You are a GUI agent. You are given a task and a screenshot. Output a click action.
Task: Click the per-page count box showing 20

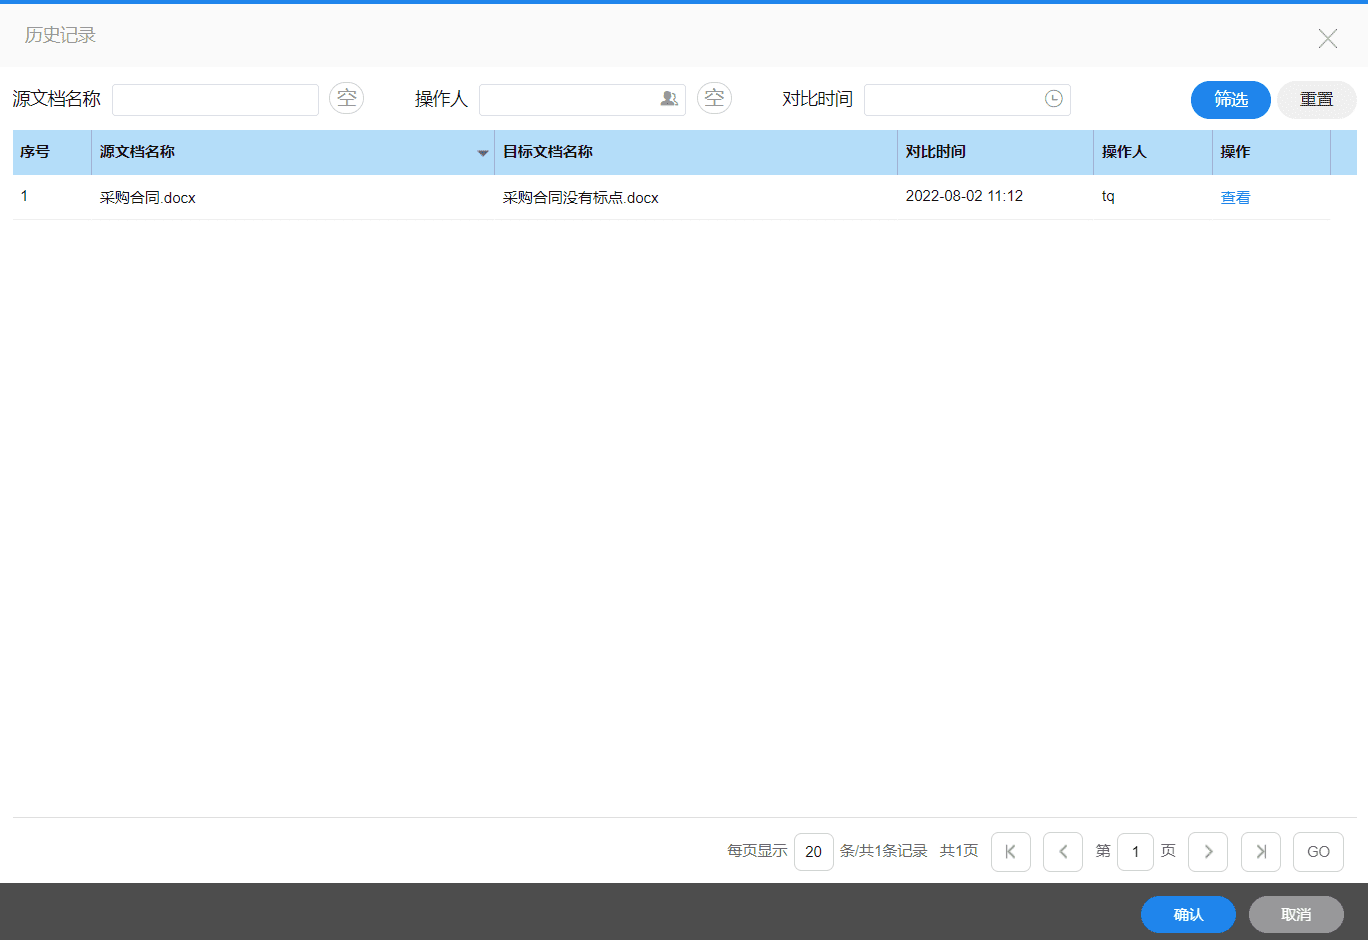(814, 852)
